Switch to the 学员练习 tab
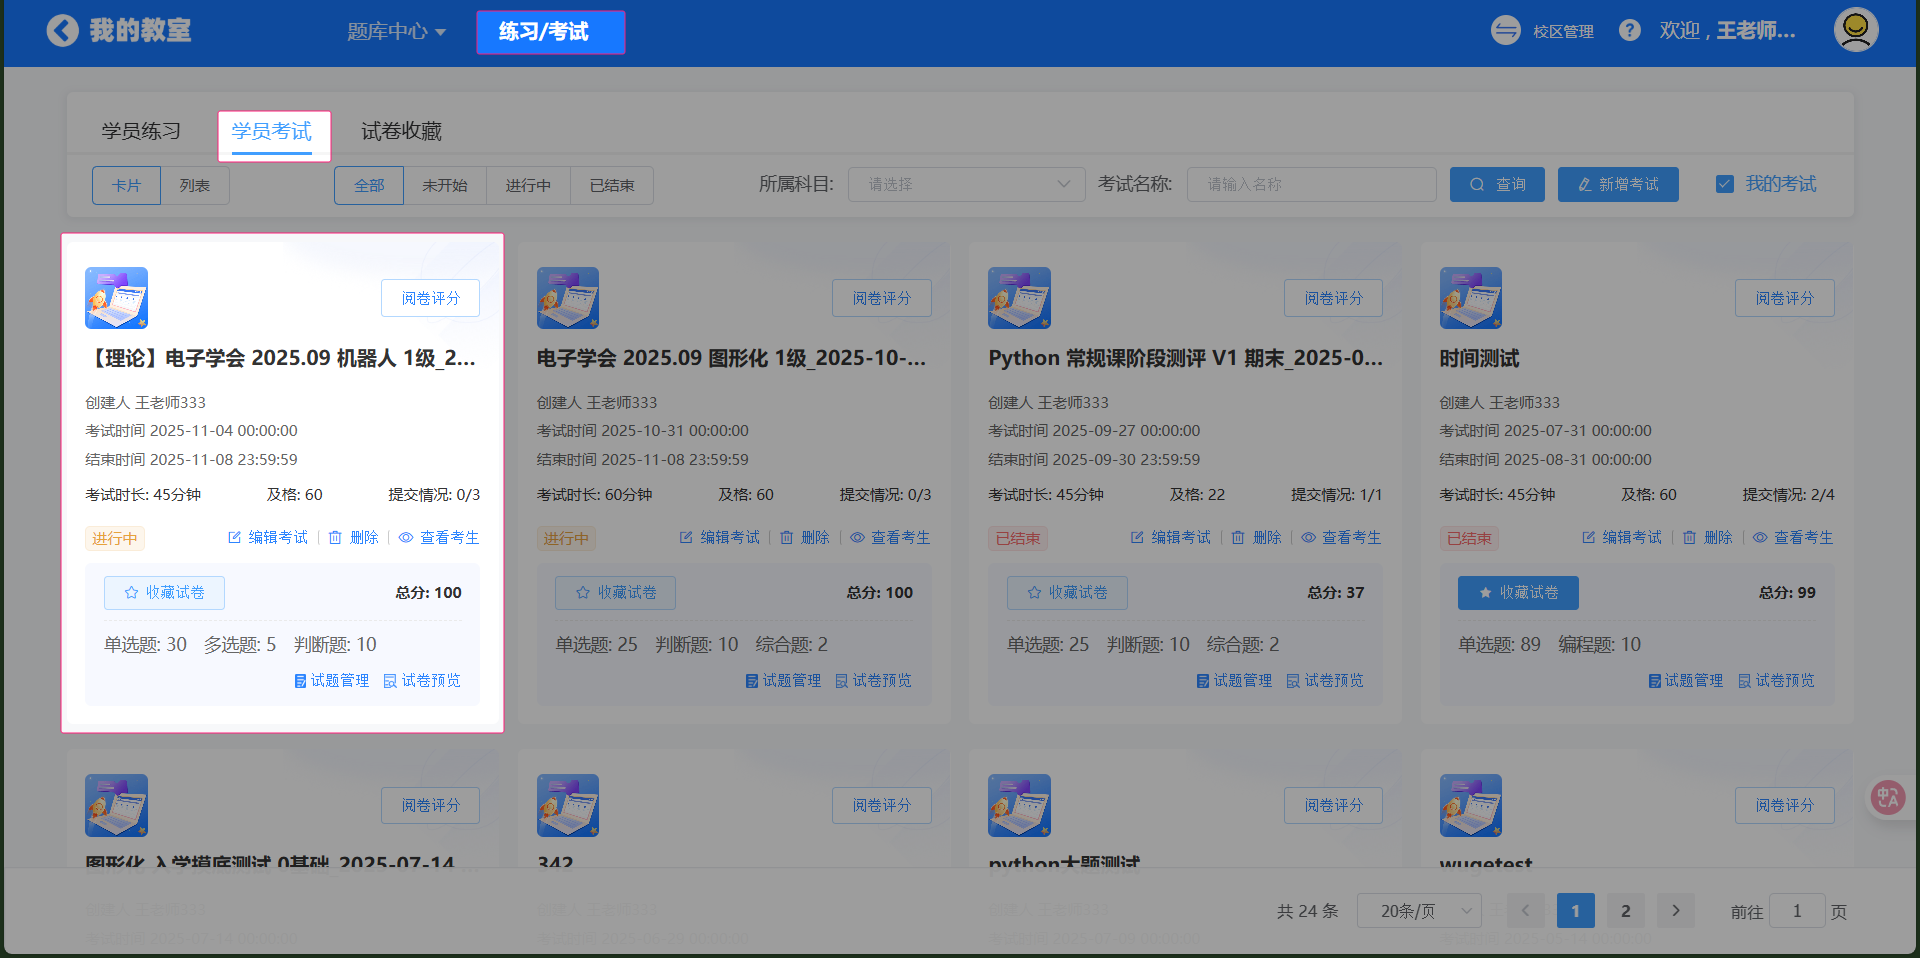 pos(141,132)
